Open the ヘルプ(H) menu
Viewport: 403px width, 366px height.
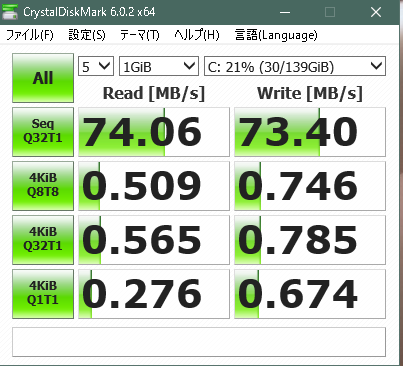pos(197,35)
